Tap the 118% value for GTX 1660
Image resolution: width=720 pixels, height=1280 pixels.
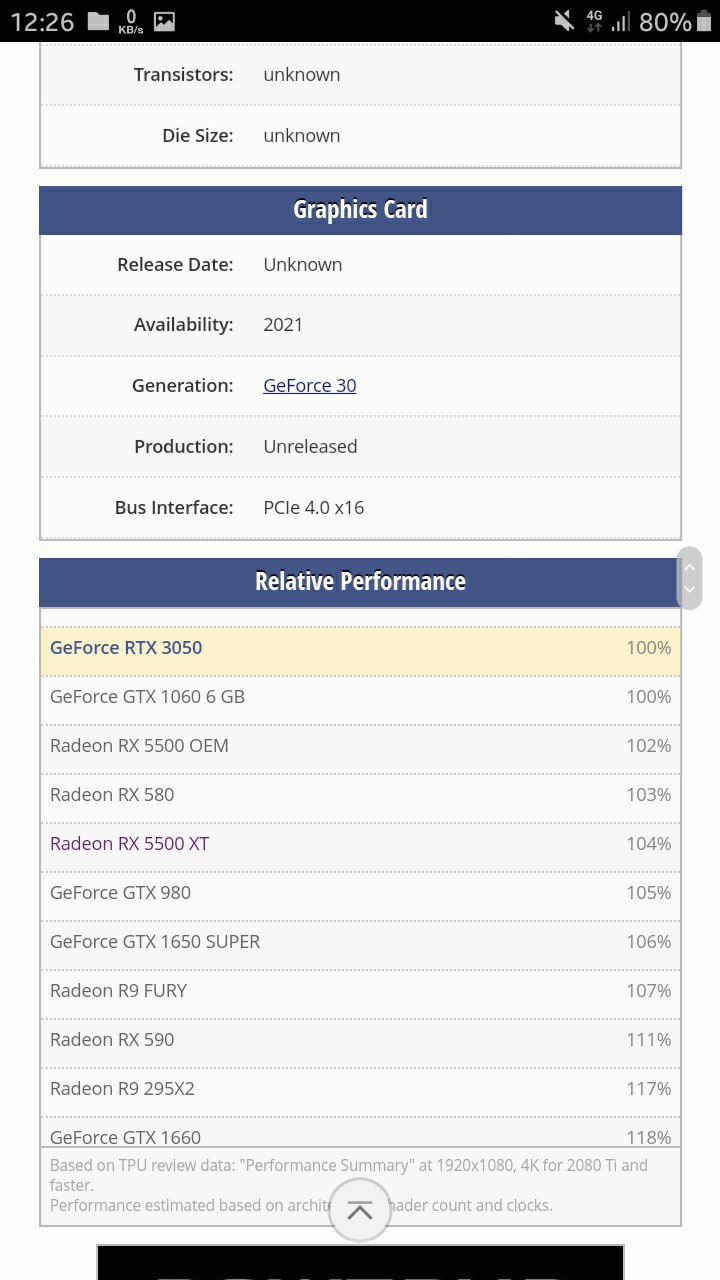(x=649, y=1137)
